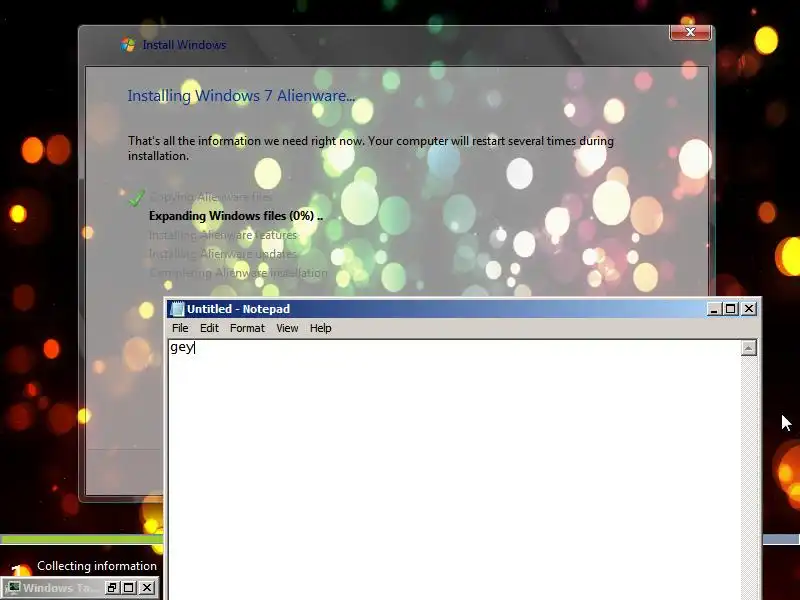Click the "Completing Alienware installation" step
Screen dimensions: 800x600
pyautogui.click(x=238, y=273)
